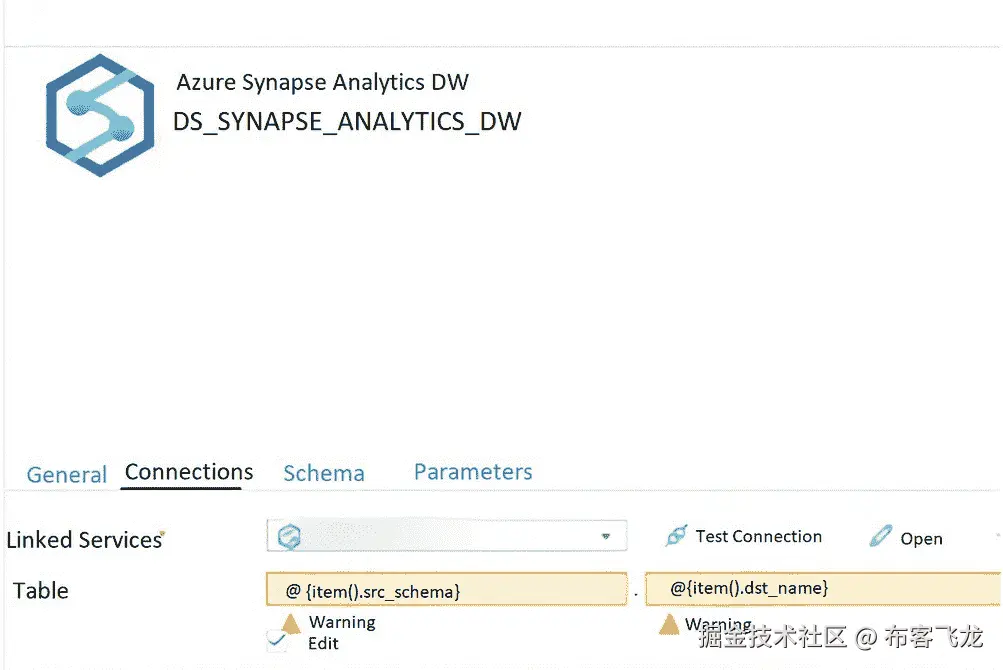
Task: Click the Edit label beside the checkbox
Action: pos(323,643)
